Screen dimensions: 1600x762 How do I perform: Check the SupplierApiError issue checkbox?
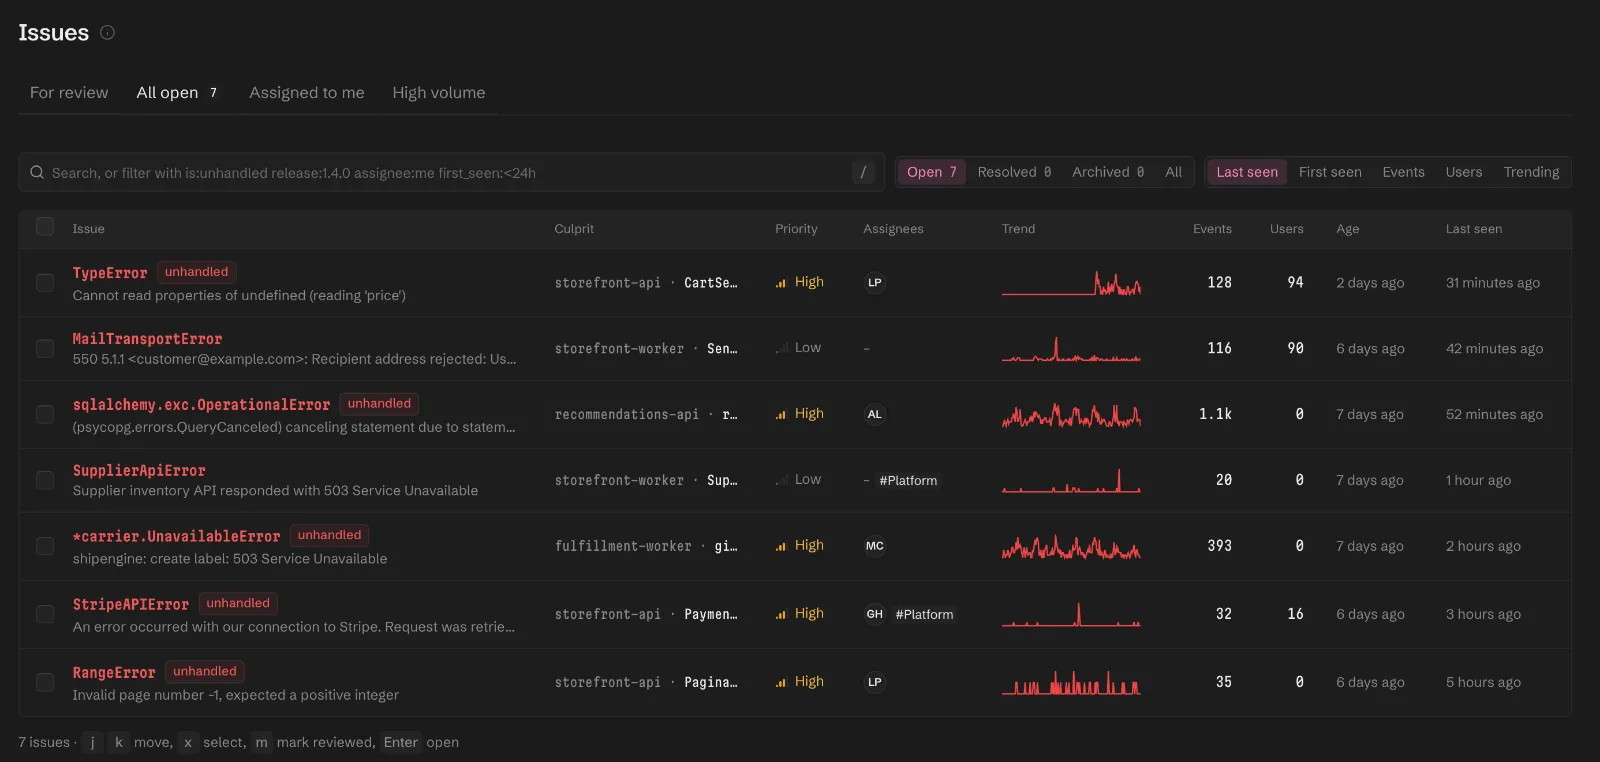(x=45, y=480)
